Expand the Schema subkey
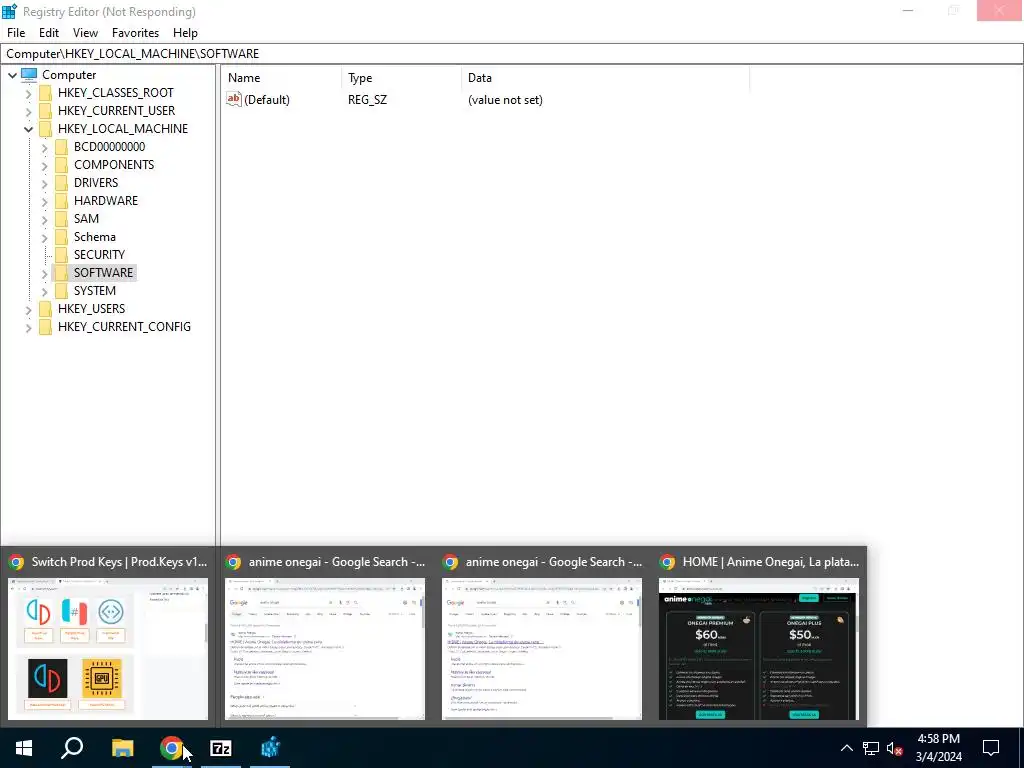Image resolution: width=1024 pixels, height=768 pixels. pyautogui.click(x=44, y=237)
